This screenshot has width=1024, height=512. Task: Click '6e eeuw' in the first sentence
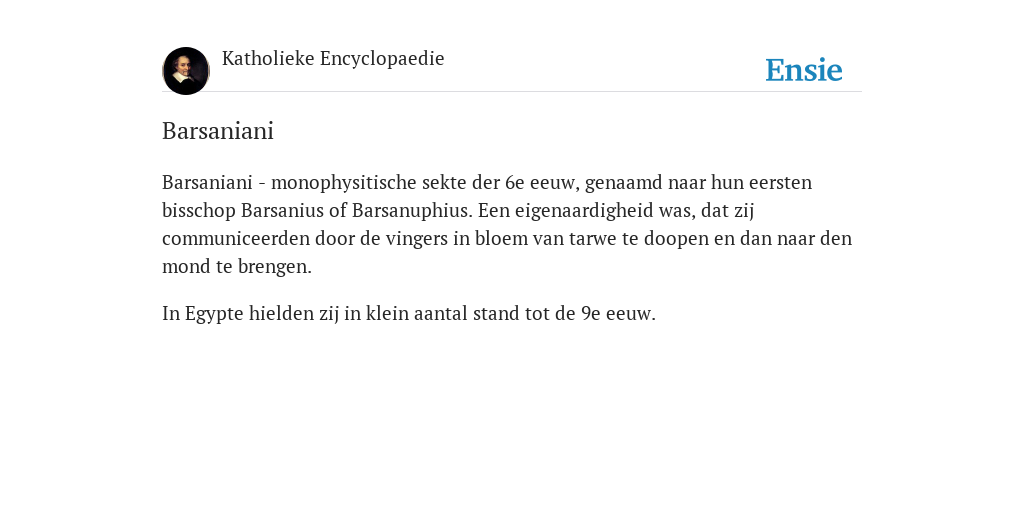(542, 183)
